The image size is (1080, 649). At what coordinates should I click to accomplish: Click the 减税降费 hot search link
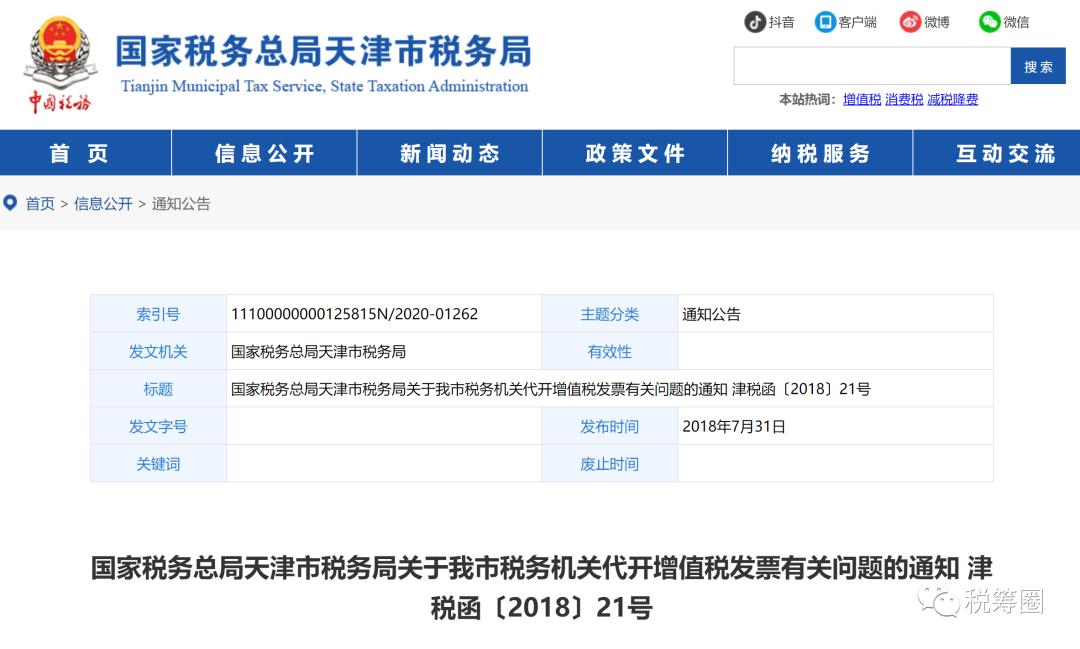click(952, 99)
